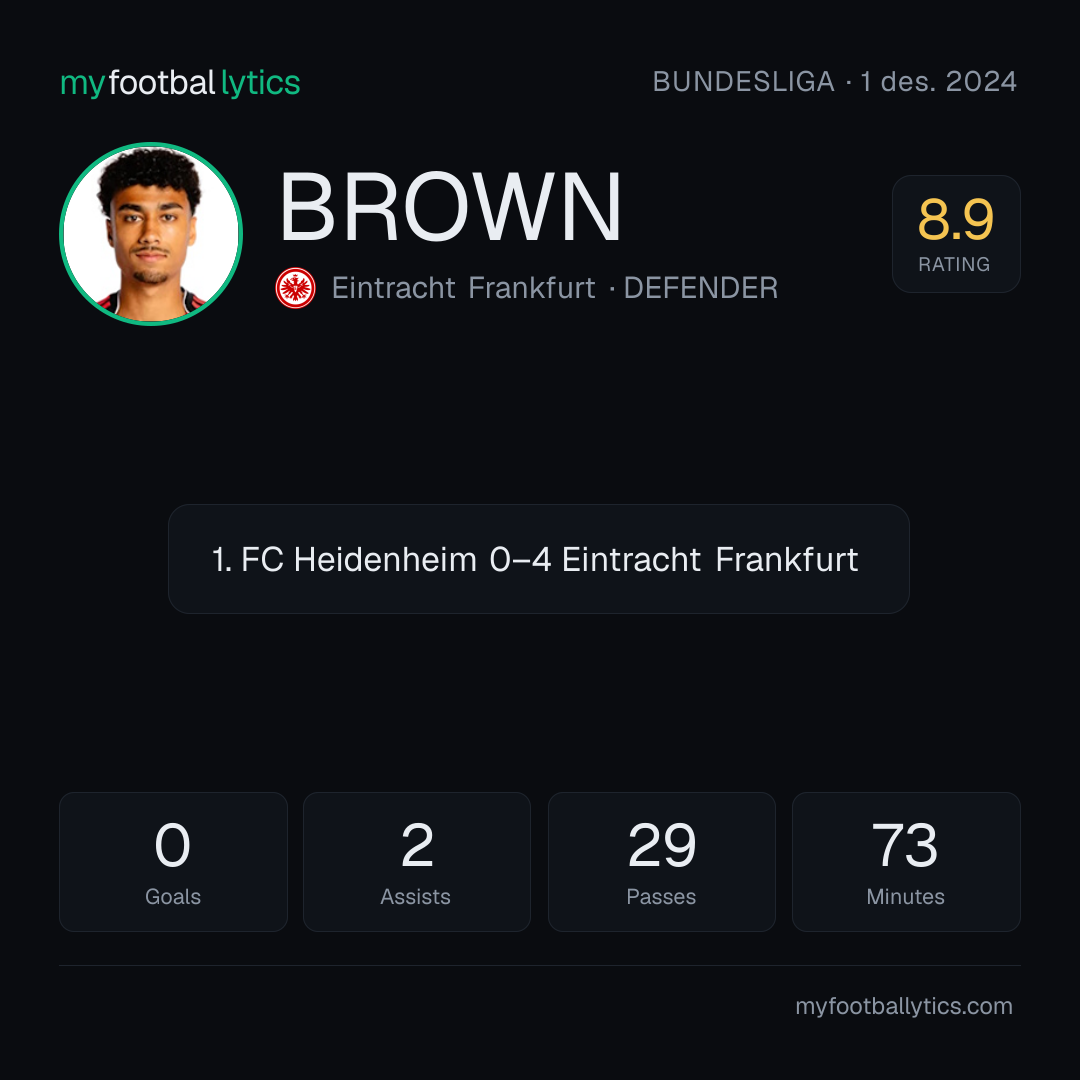Click the RATING label under 8.9

954,264
